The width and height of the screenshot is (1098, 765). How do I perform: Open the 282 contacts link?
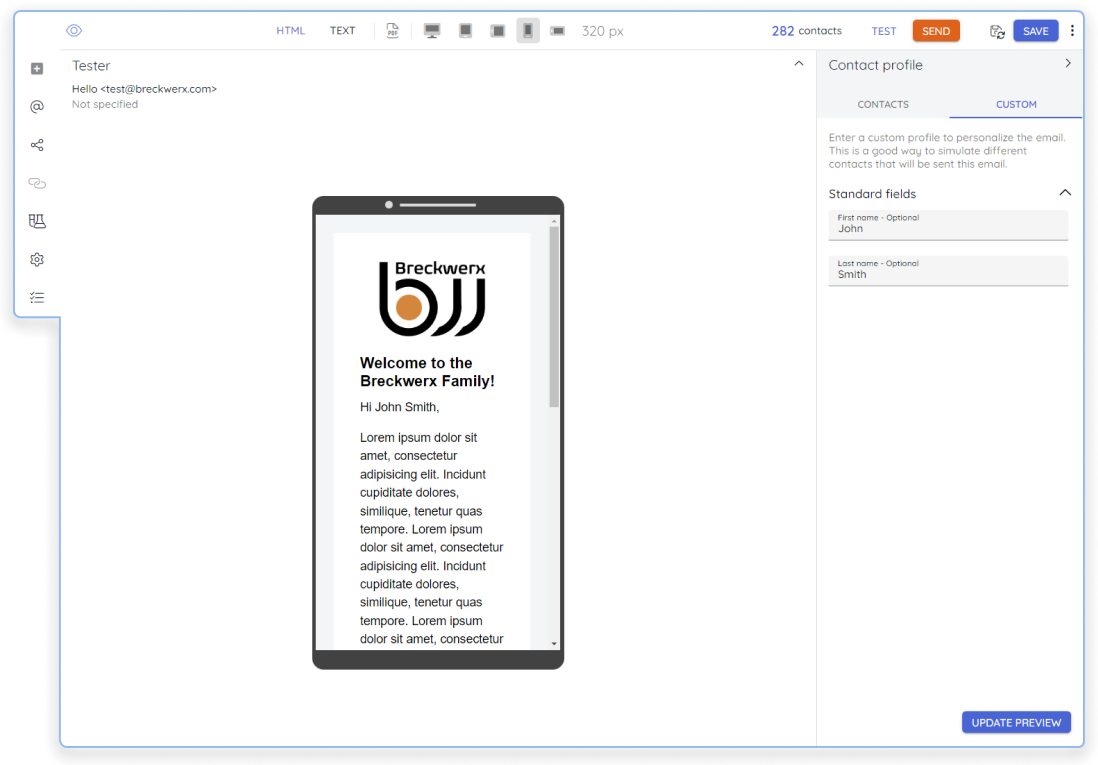[x=807, y=31]
